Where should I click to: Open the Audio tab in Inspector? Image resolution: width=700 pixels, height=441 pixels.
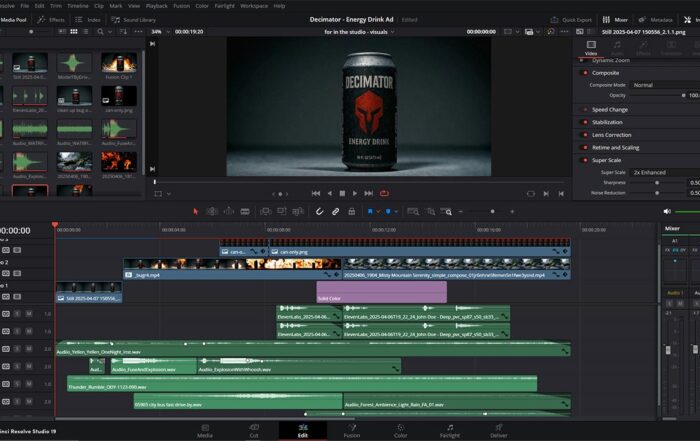[x=617, y=48]
